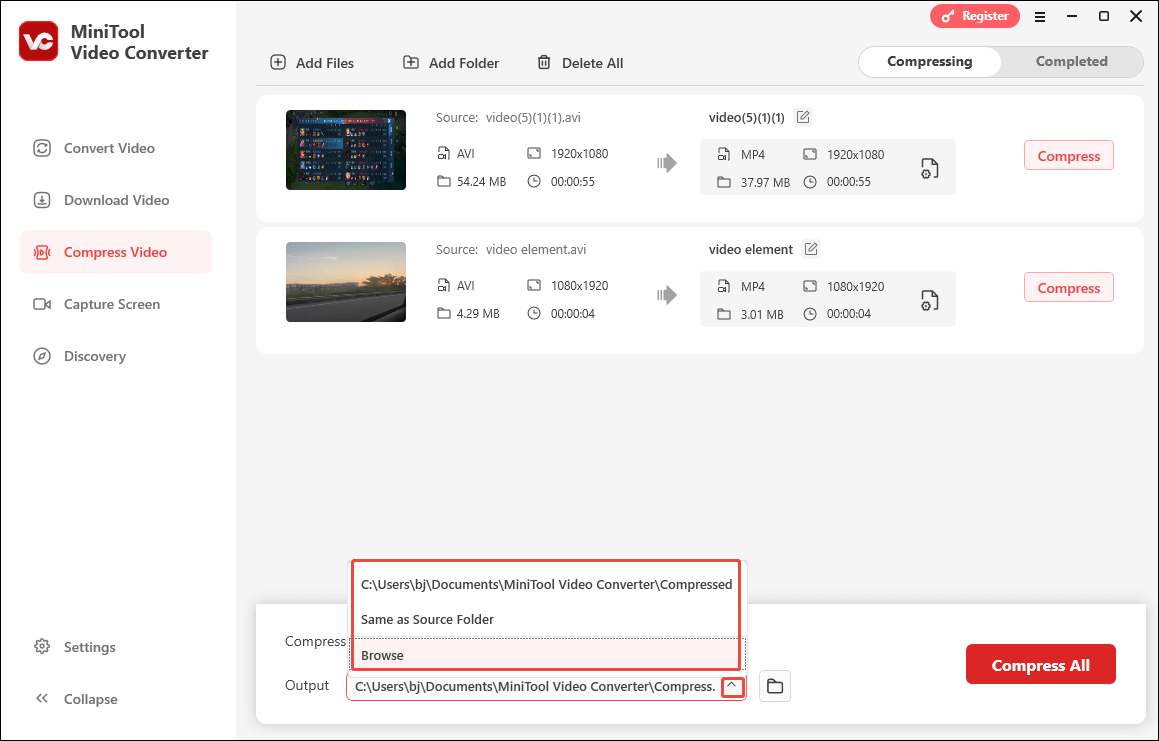Collapse the output path dropdown arrow
The image size is (1159, 741).
pos(732,686)
